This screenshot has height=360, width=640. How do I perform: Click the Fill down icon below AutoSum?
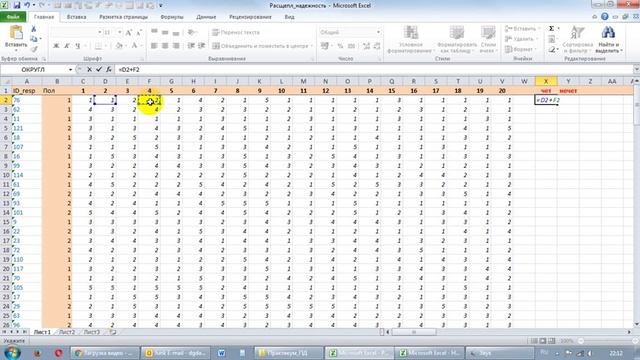551,39
